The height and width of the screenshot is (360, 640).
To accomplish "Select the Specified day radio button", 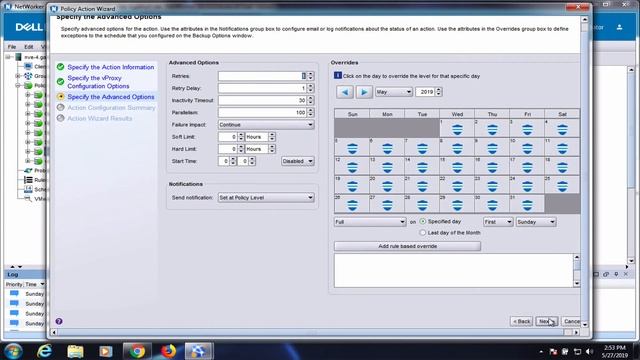I will click(423, 221).
